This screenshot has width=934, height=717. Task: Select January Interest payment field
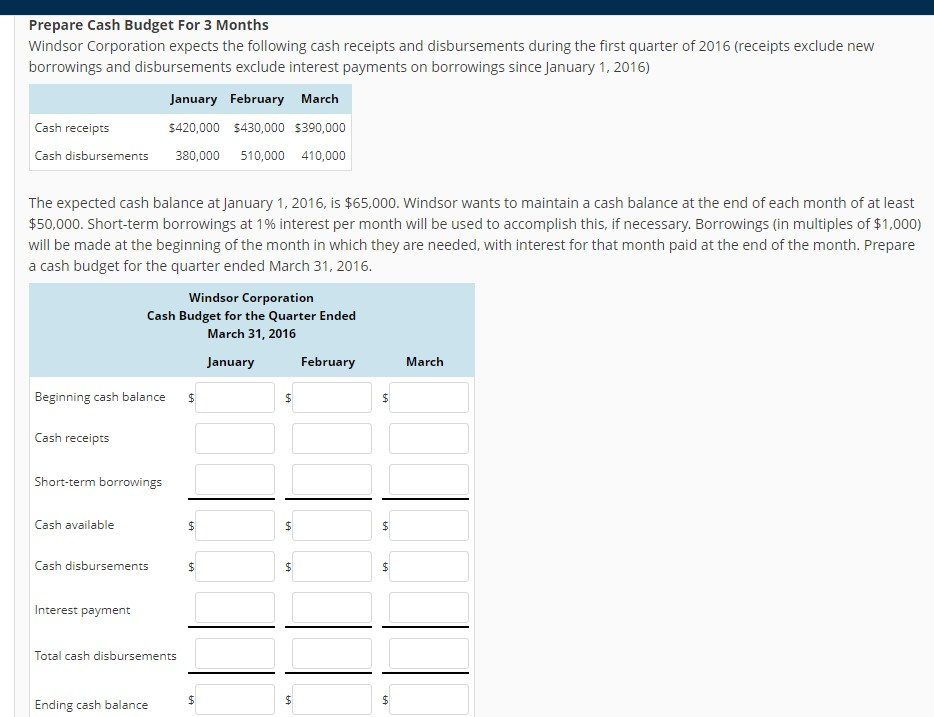(x=235, y=607)
